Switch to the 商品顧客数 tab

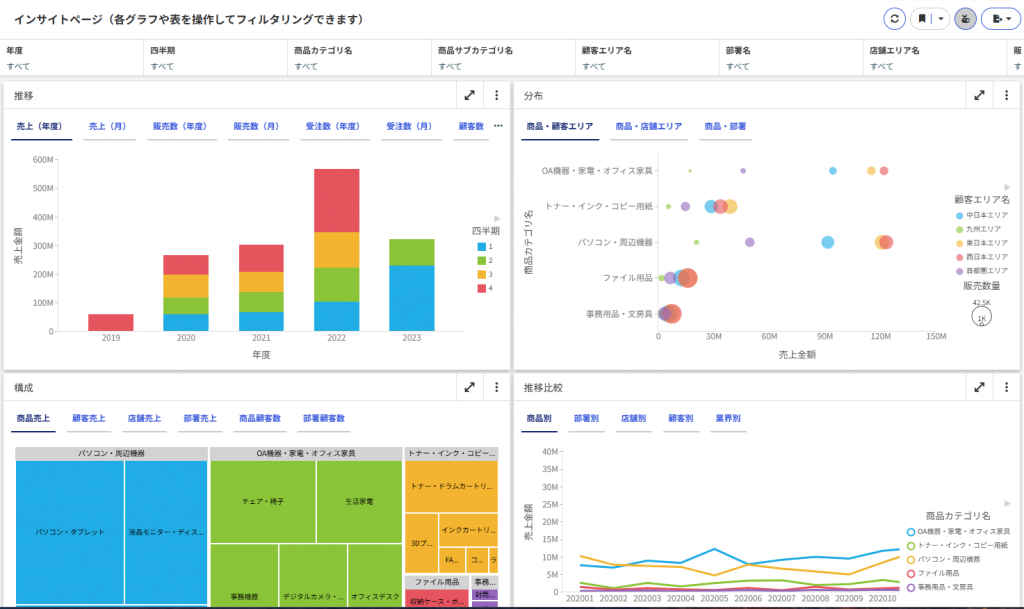(260, 418)
